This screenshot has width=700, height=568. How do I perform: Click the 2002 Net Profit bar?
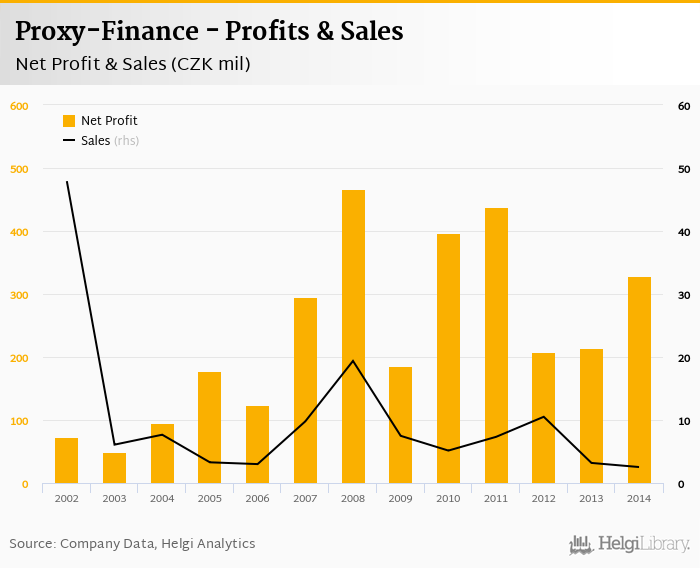[x=67, y=461]
